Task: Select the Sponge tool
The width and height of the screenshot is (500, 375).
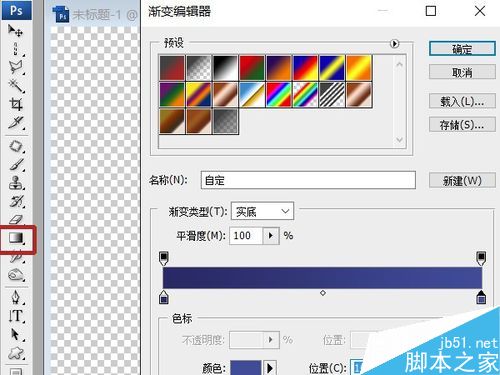Action: point(15,275)
